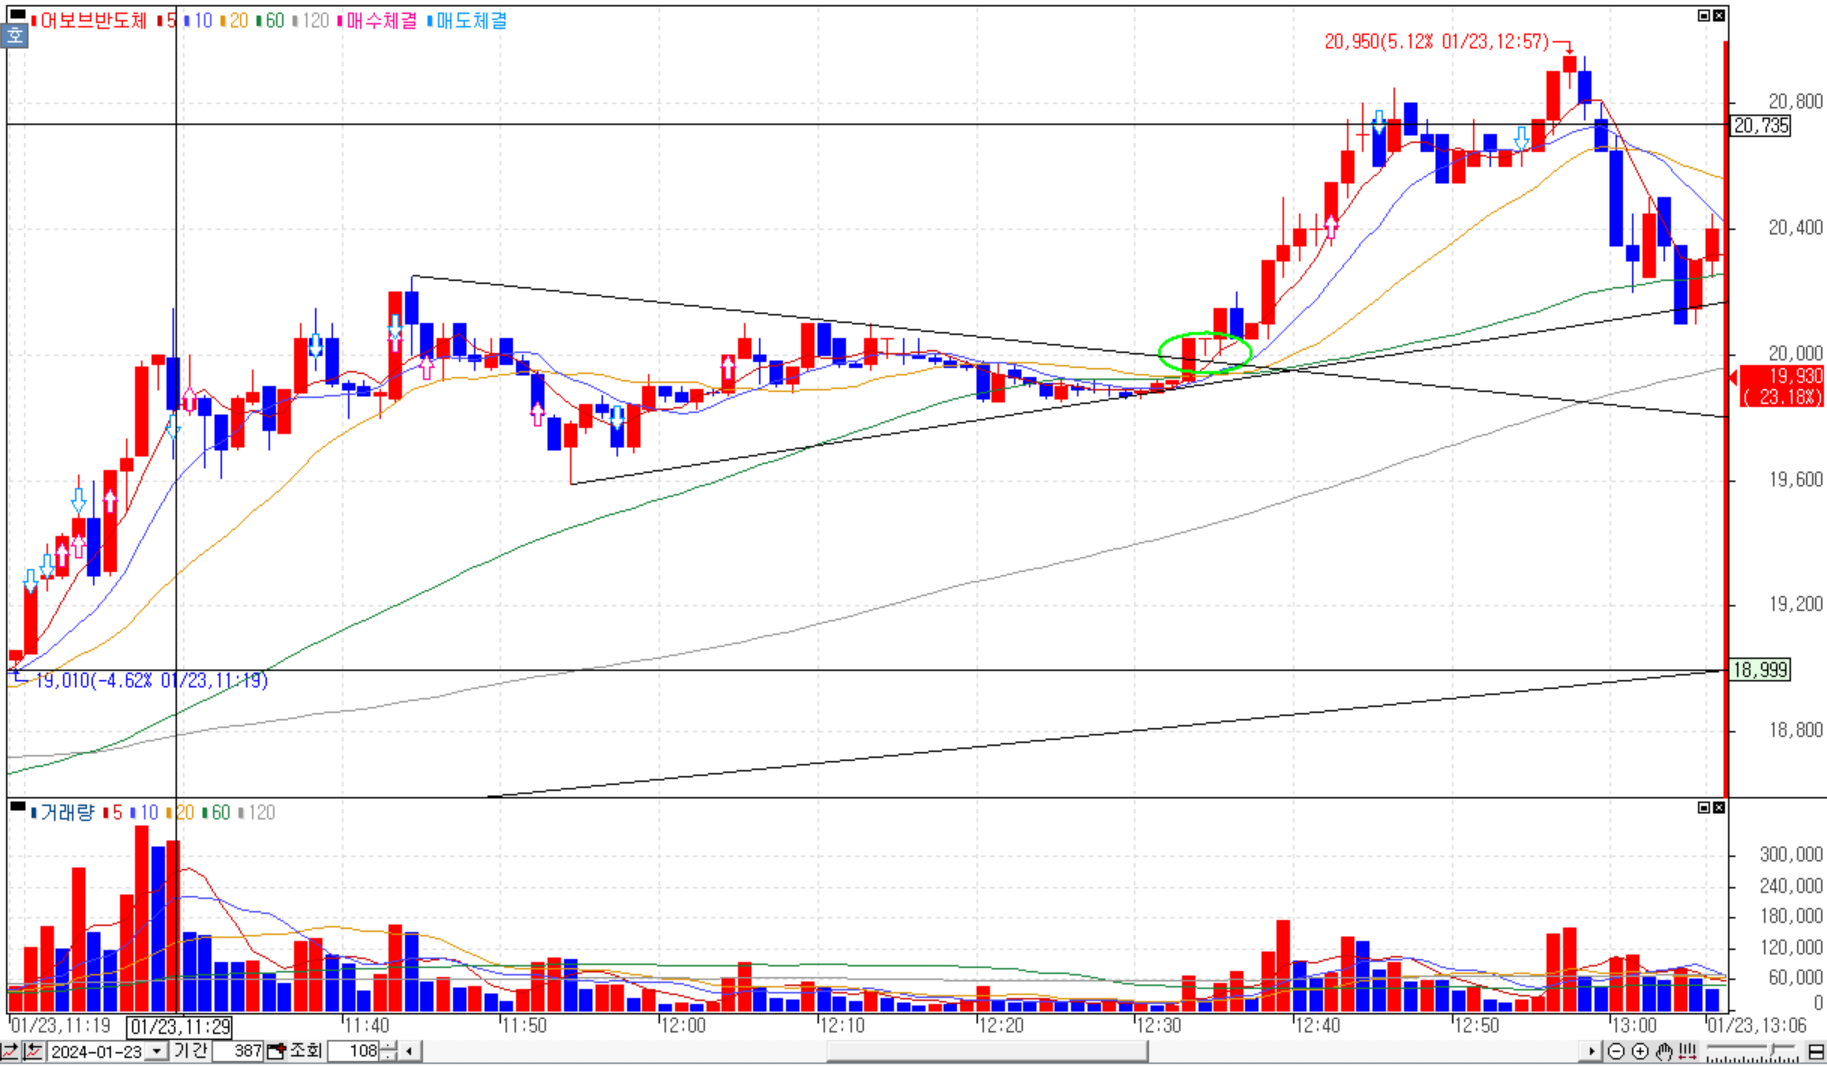The height and width of the screenshot is (1066, 1827).
Task: Click the 19,010 low price annotation
Action: click(151, 680)
